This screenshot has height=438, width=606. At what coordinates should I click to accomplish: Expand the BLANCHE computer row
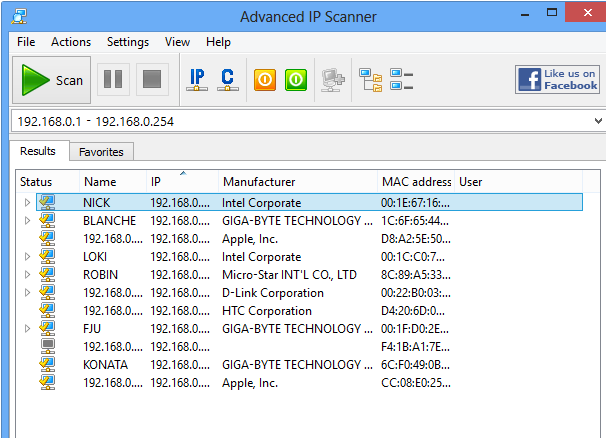(27, 221)
